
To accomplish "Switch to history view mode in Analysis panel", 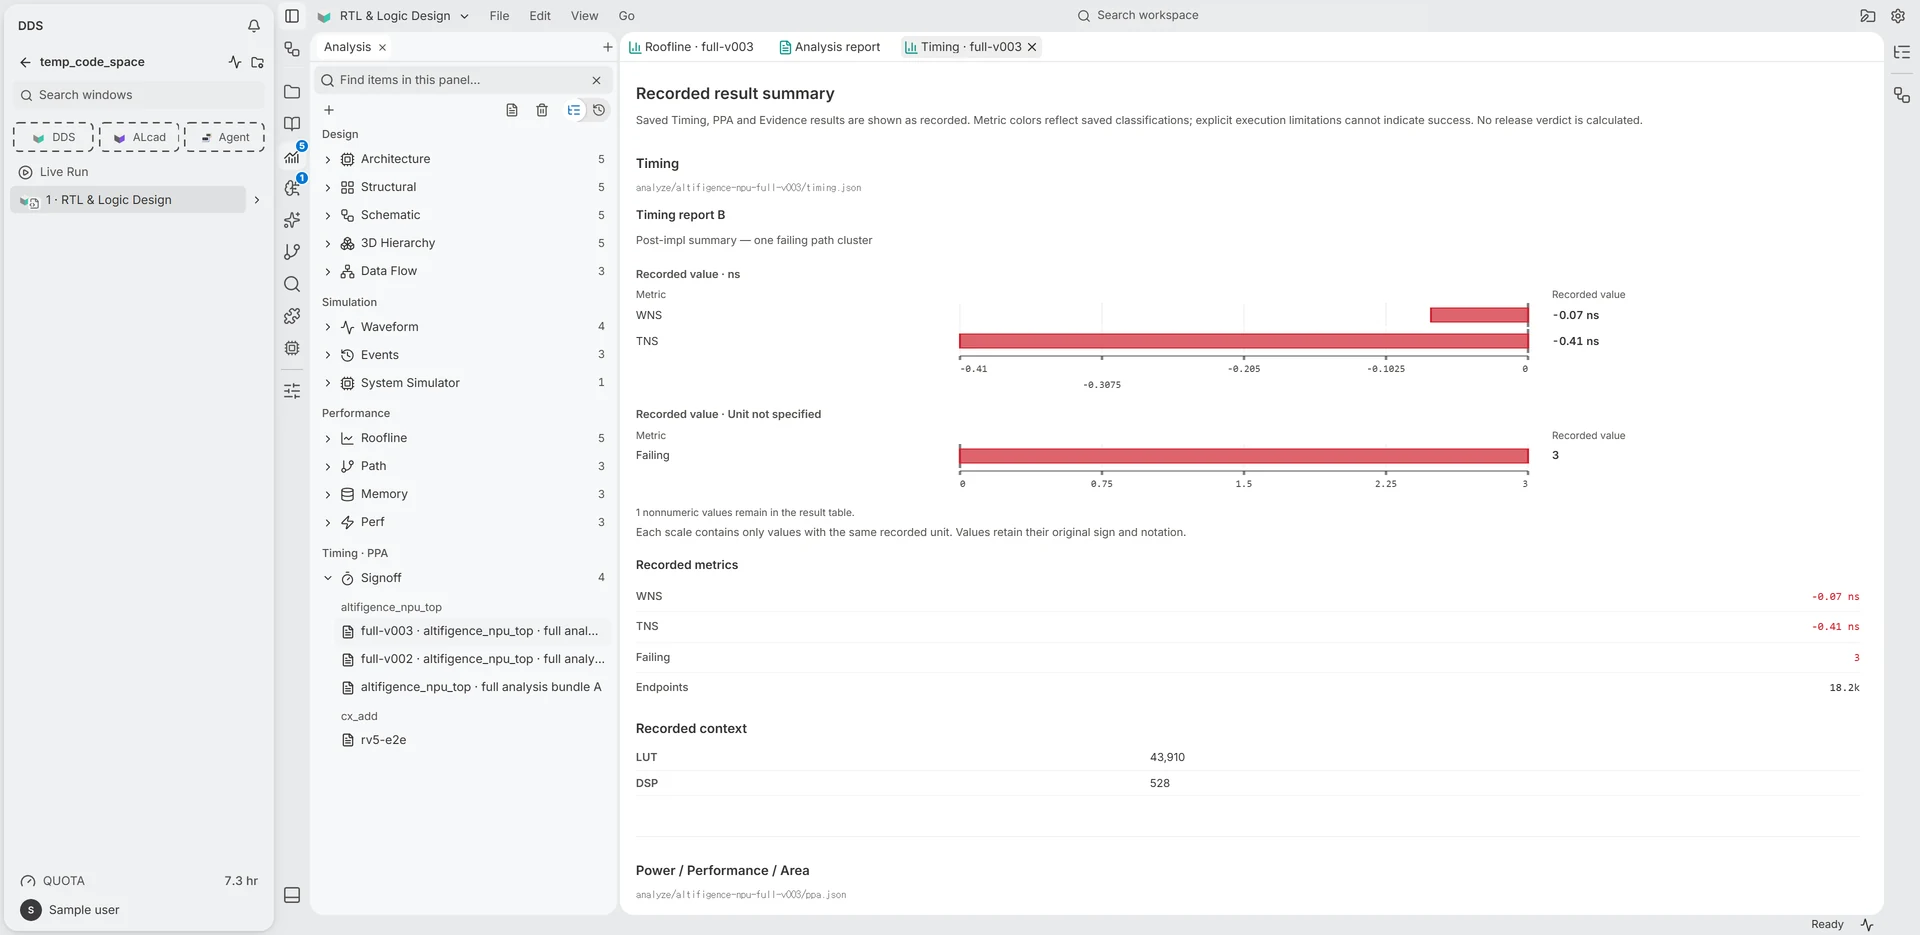I will 599,110.
